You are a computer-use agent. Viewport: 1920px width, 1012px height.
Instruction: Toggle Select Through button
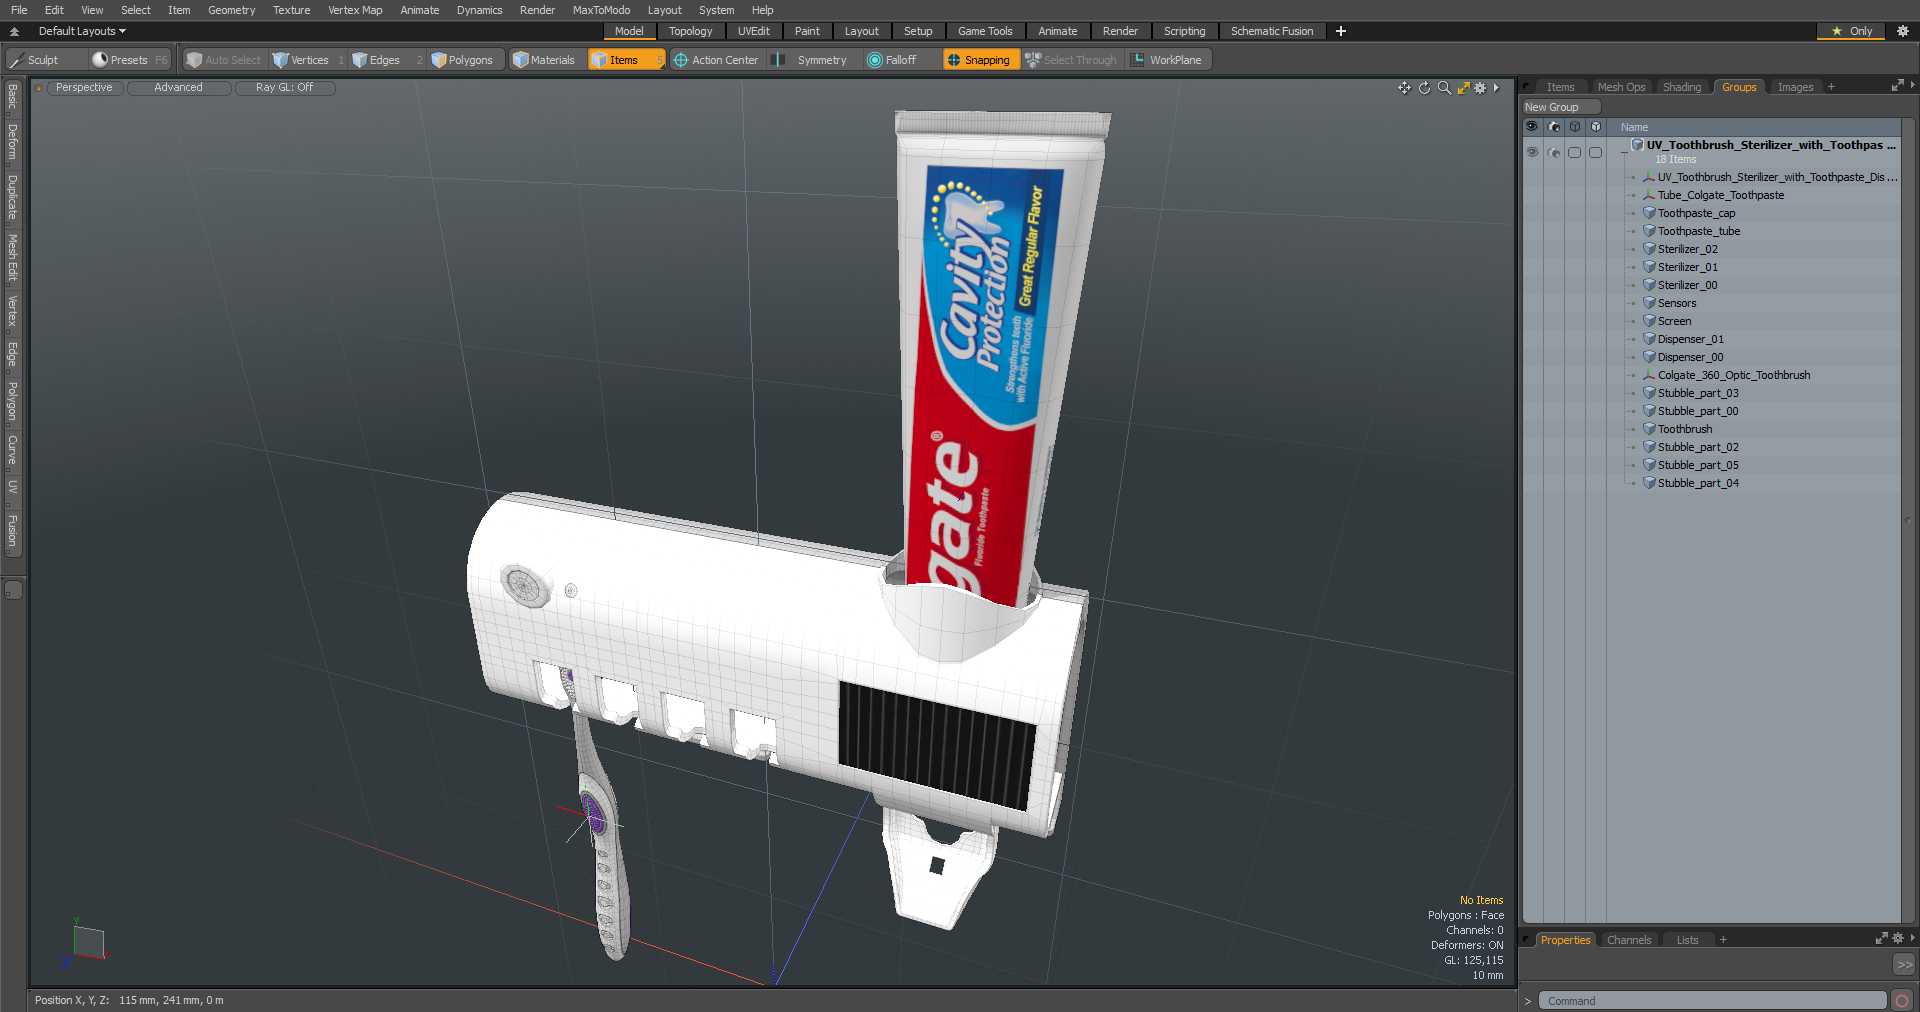pos(1071,60)
